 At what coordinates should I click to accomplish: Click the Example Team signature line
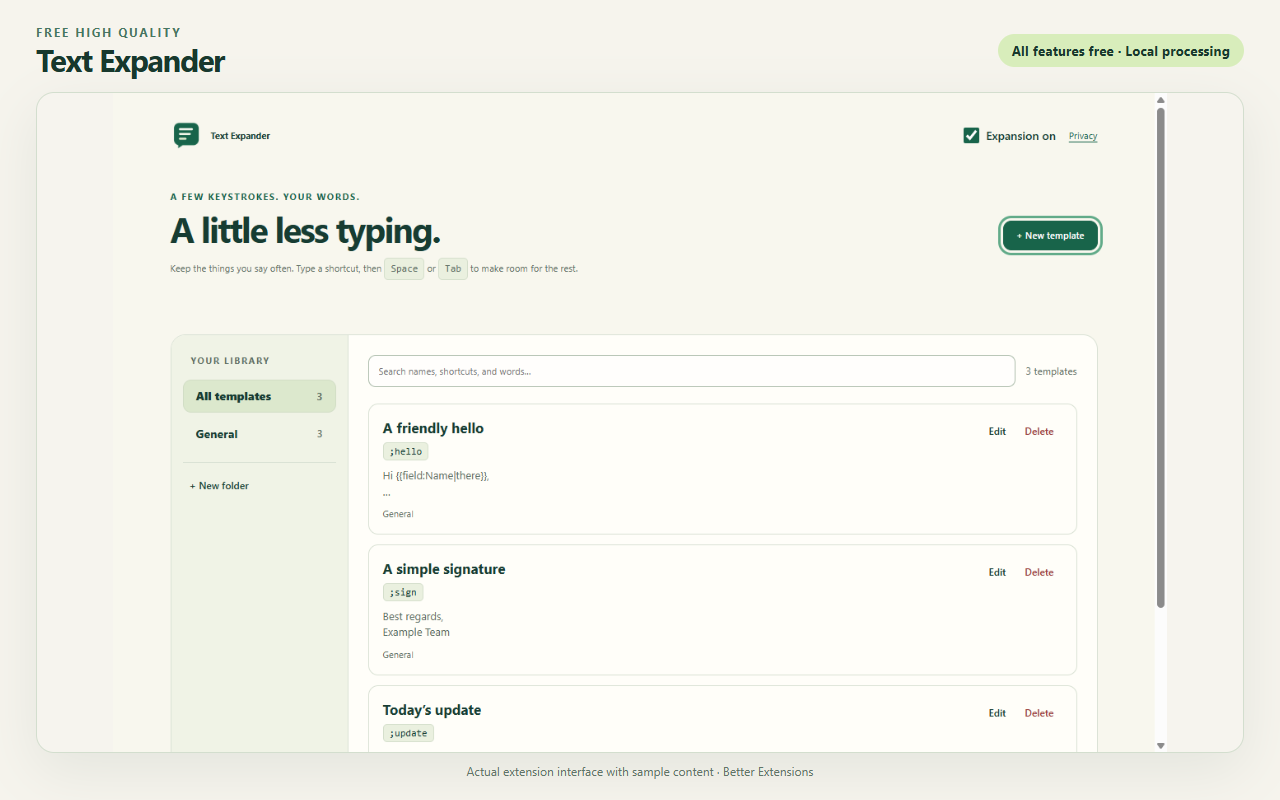(416, 633)
